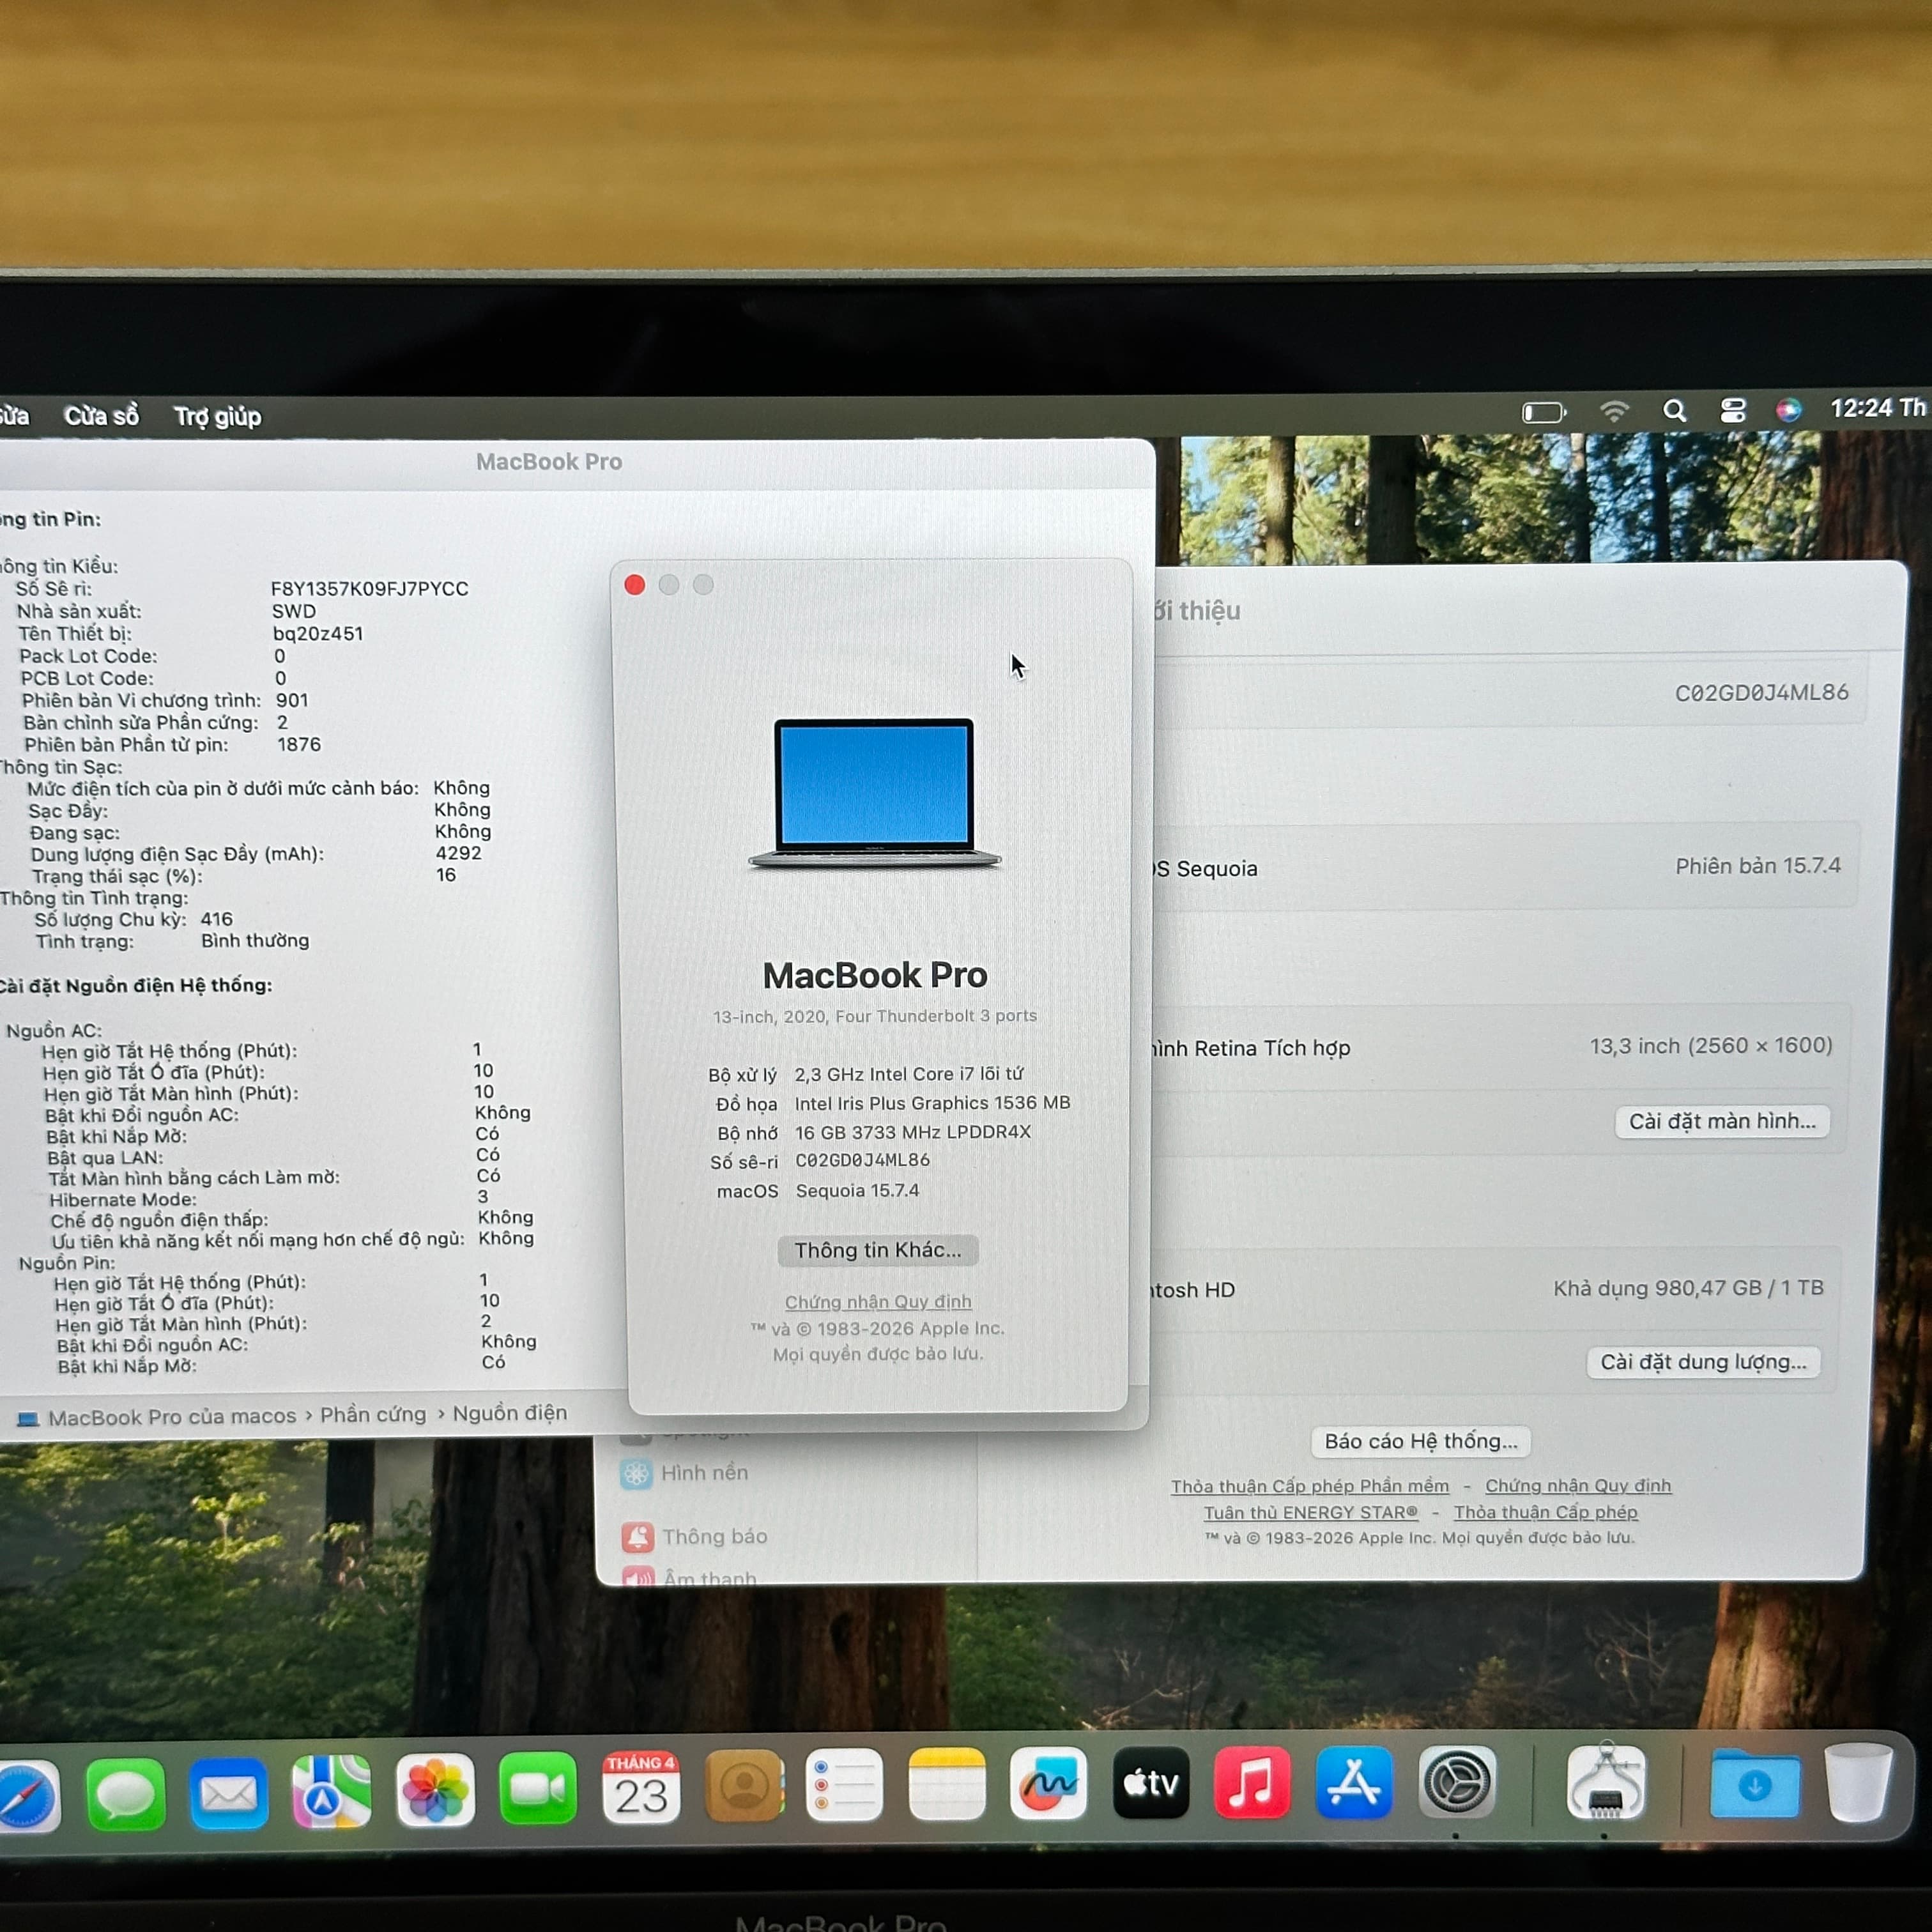Open Calendar showing date 23

tap(641, 1788)
